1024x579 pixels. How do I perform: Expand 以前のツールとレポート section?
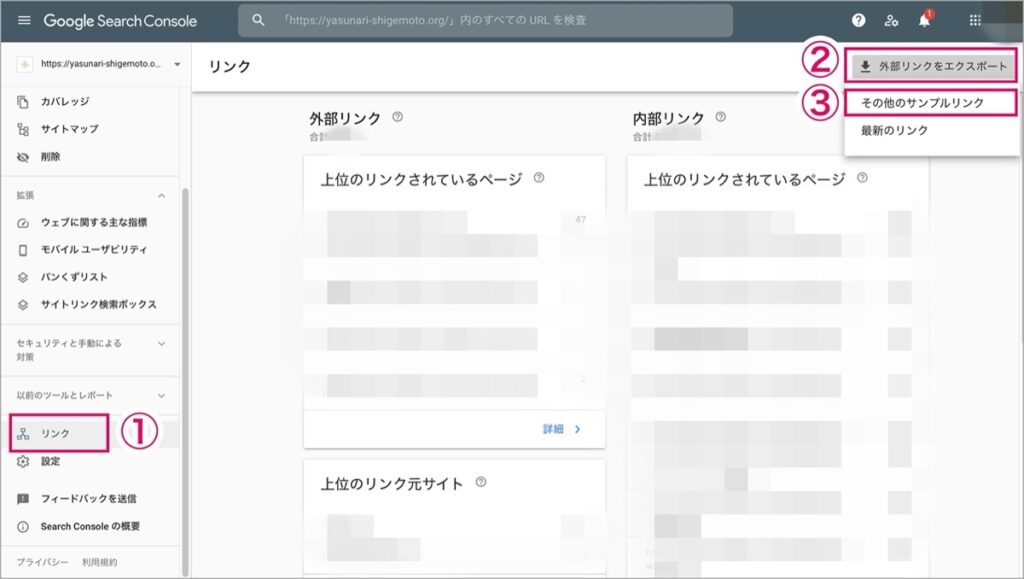161,396
